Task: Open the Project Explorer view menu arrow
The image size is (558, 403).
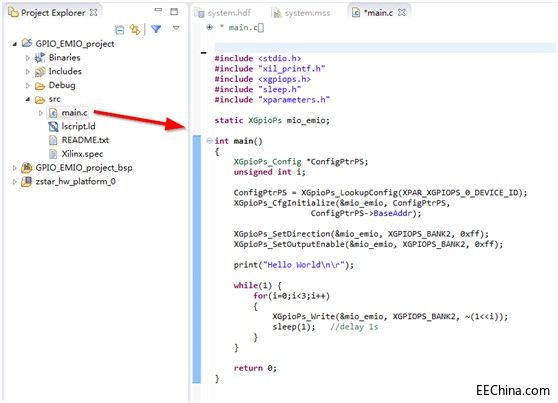Action: click(x=176, y=27)
